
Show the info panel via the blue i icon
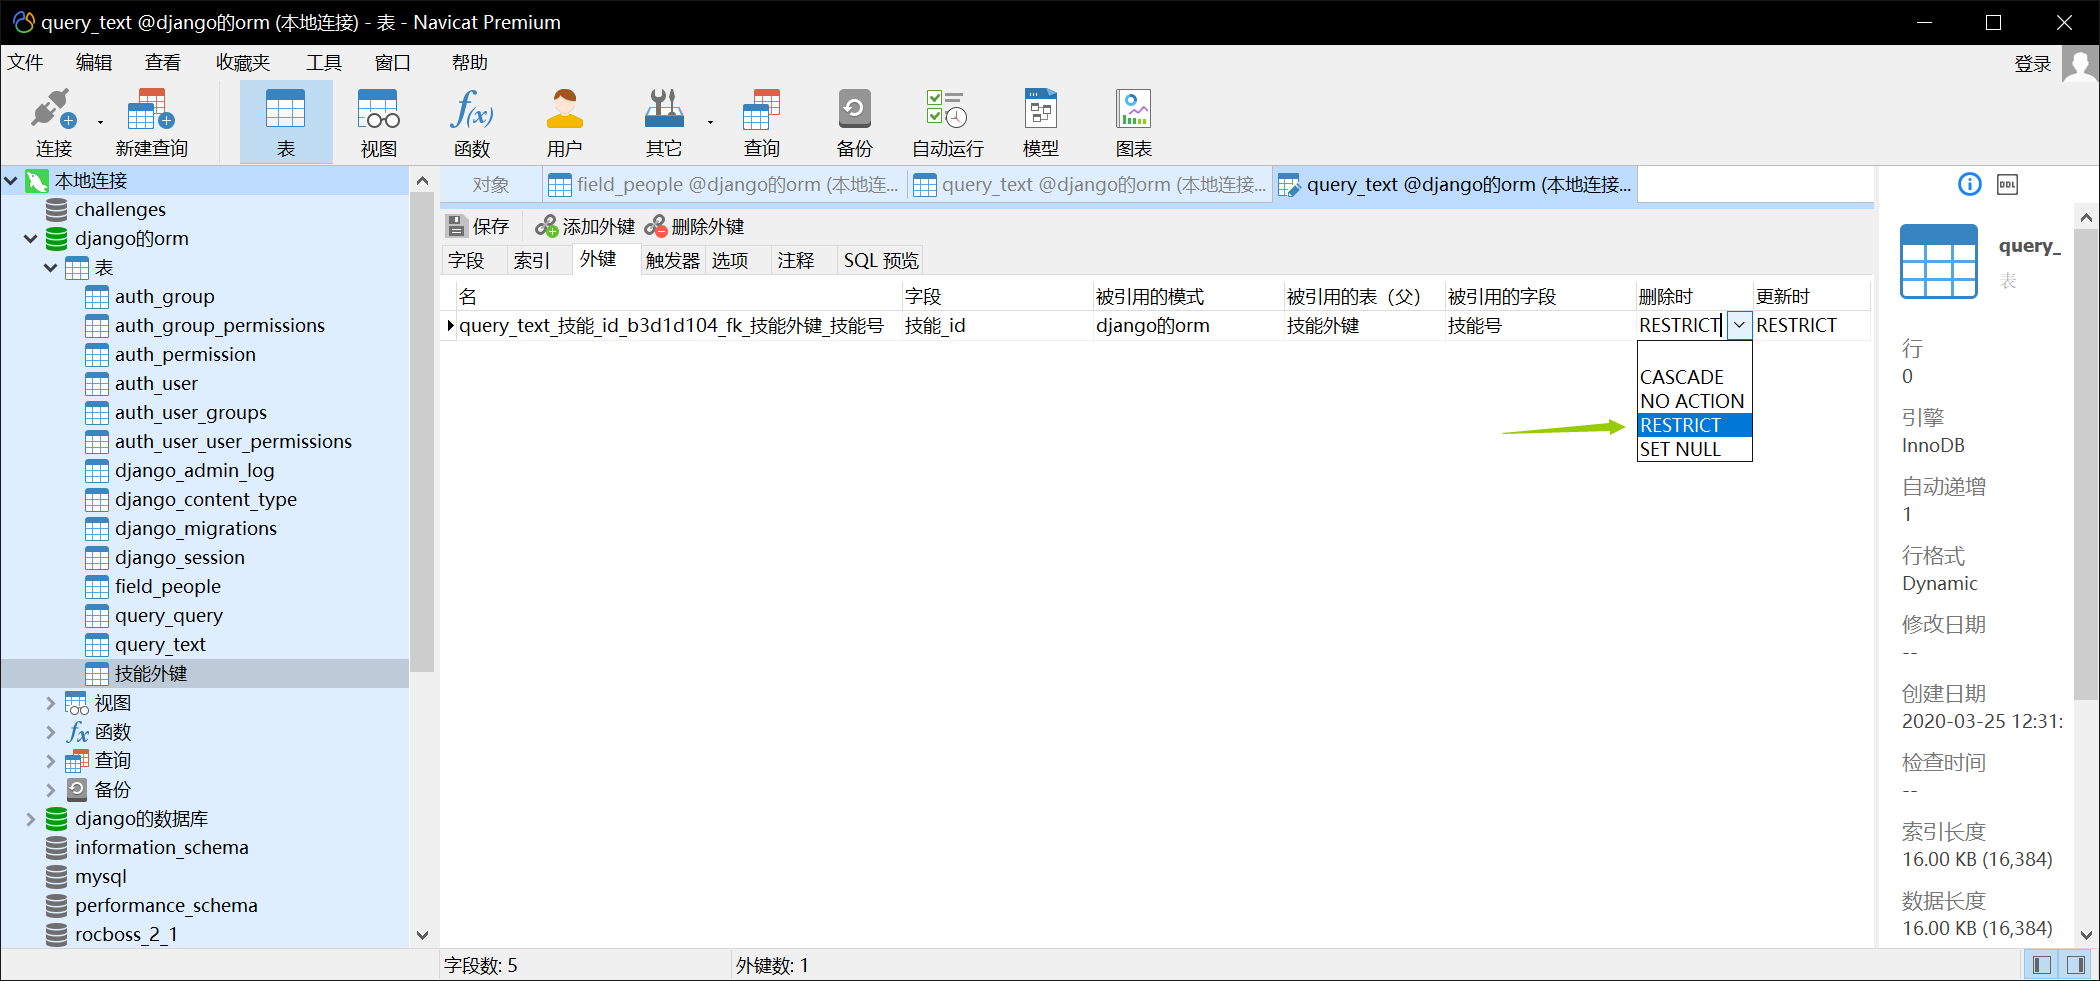[1969, 184]
